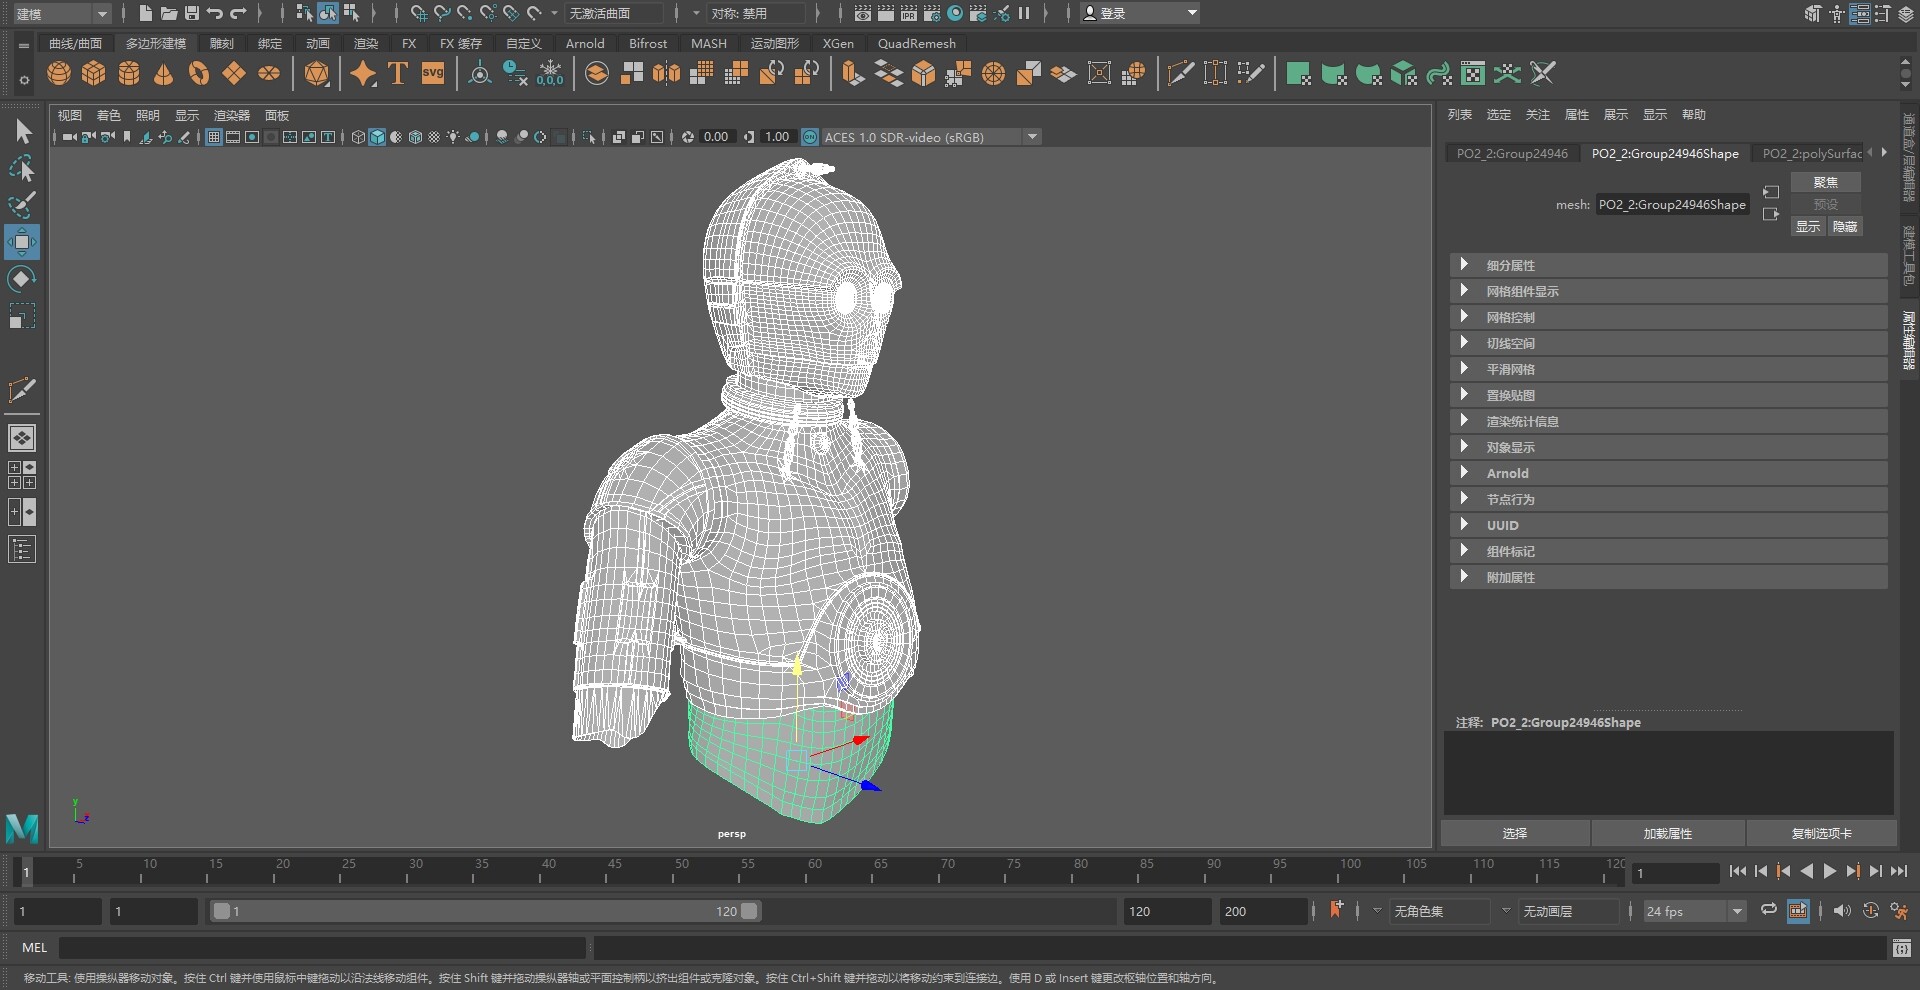Screen dimensions: 1920x990
Task: Click the 聚焦 button
Action: click(x=1825, y=182)
